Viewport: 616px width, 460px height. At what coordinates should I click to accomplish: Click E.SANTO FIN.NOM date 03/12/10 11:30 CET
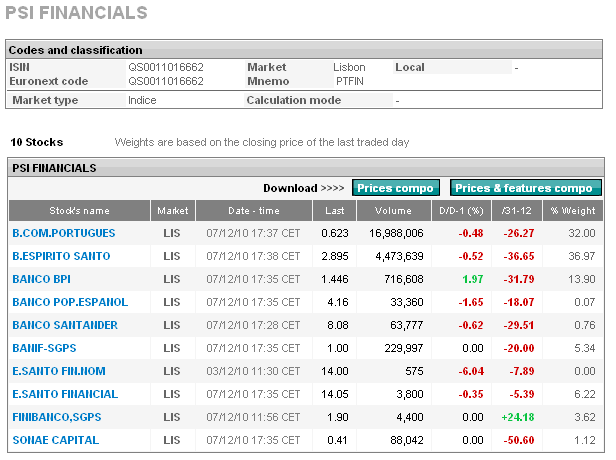pyautogui.click(x=253, y=371)
